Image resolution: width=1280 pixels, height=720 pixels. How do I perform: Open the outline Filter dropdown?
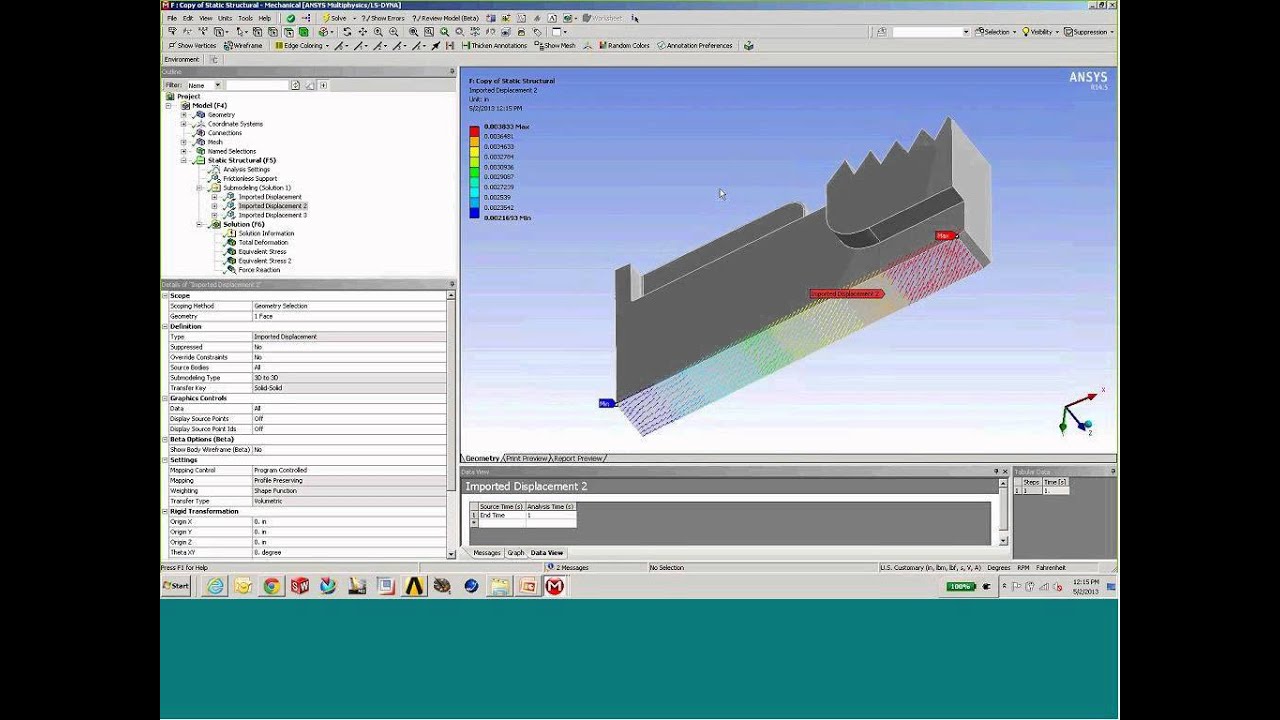(204, 85)
